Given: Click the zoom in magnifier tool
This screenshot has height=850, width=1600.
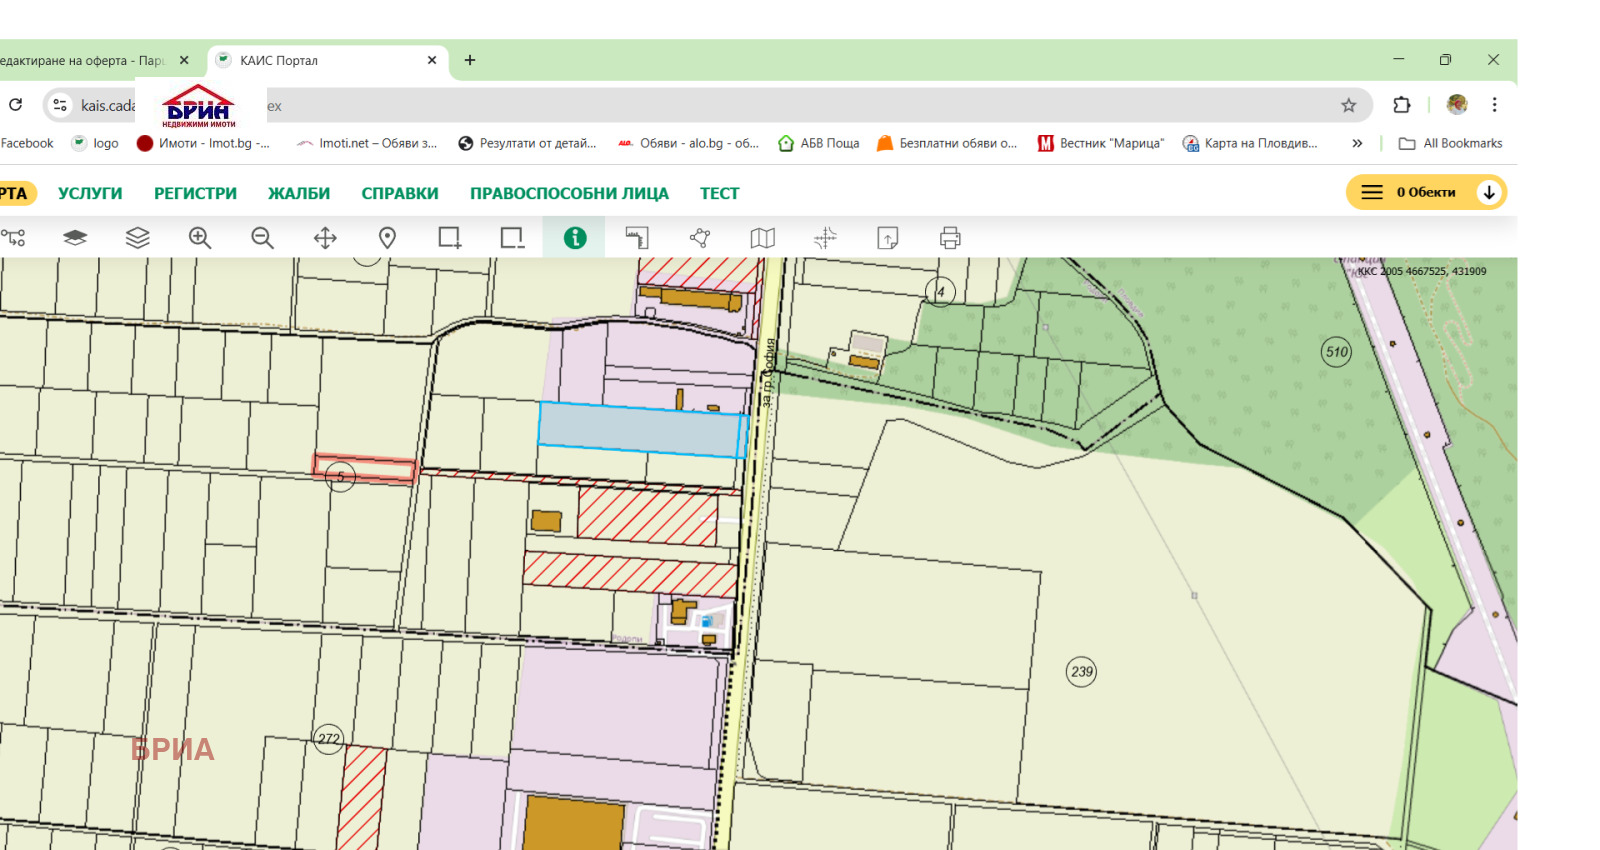Looking at the screenshot, I should click(x=200, y=238).
